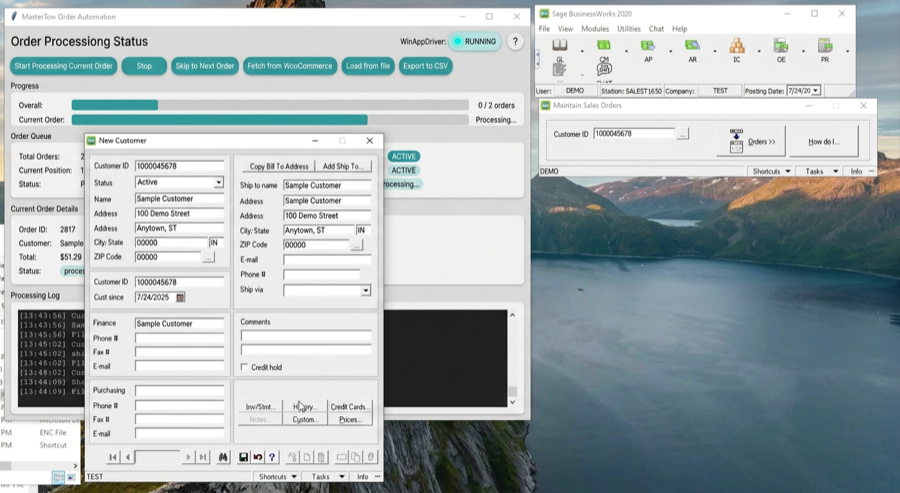Image resolution: width=900 pixels, height=493 pixels.
Task: Open the Status dropdown showing Active
Action: (x=218, y=183)
